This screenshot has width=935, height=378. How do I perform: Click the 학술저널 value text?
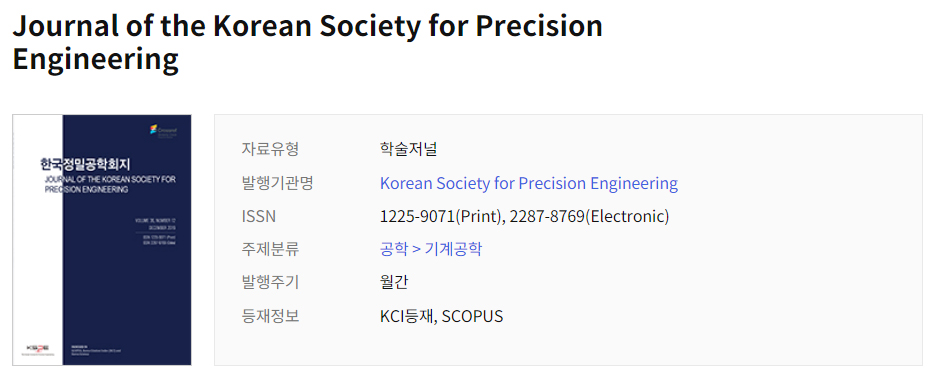tap(408, 148)
